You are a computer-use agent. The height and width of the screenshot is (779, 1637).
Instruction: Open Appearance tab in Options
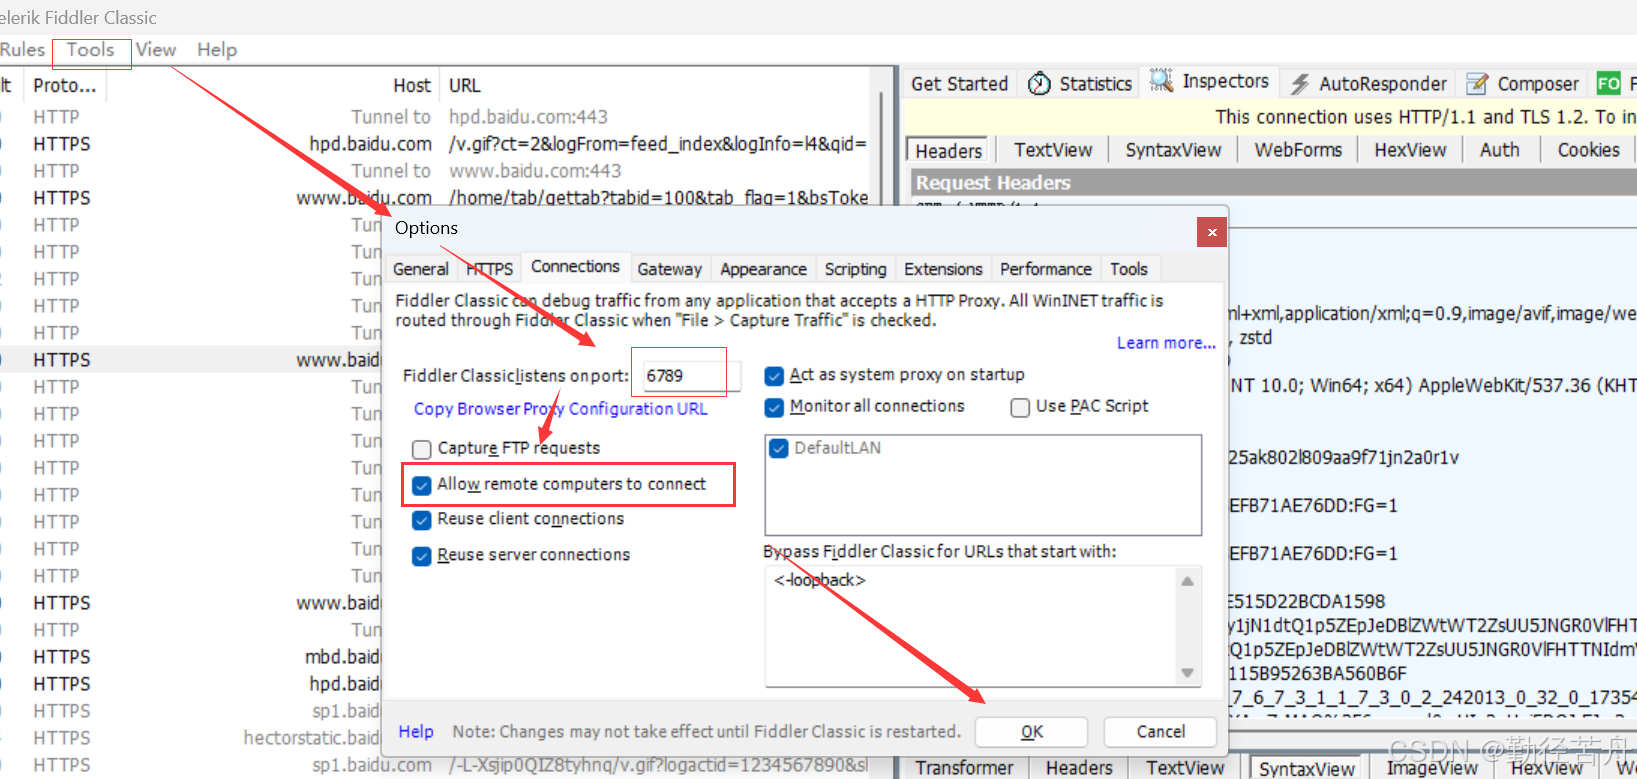[763, 269]
